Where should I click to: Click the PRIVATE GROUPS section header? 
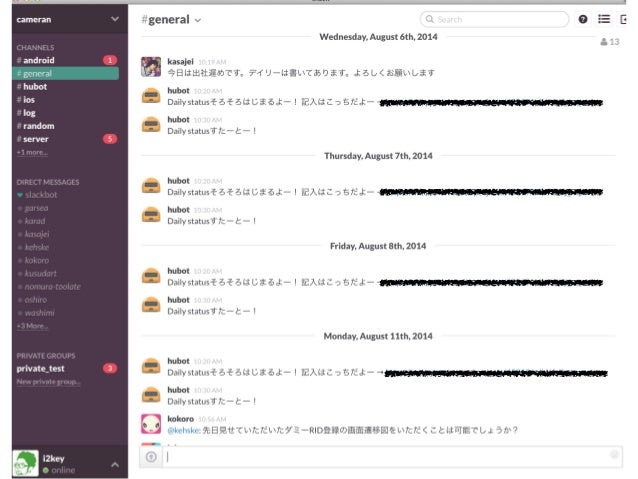[46, 356]
